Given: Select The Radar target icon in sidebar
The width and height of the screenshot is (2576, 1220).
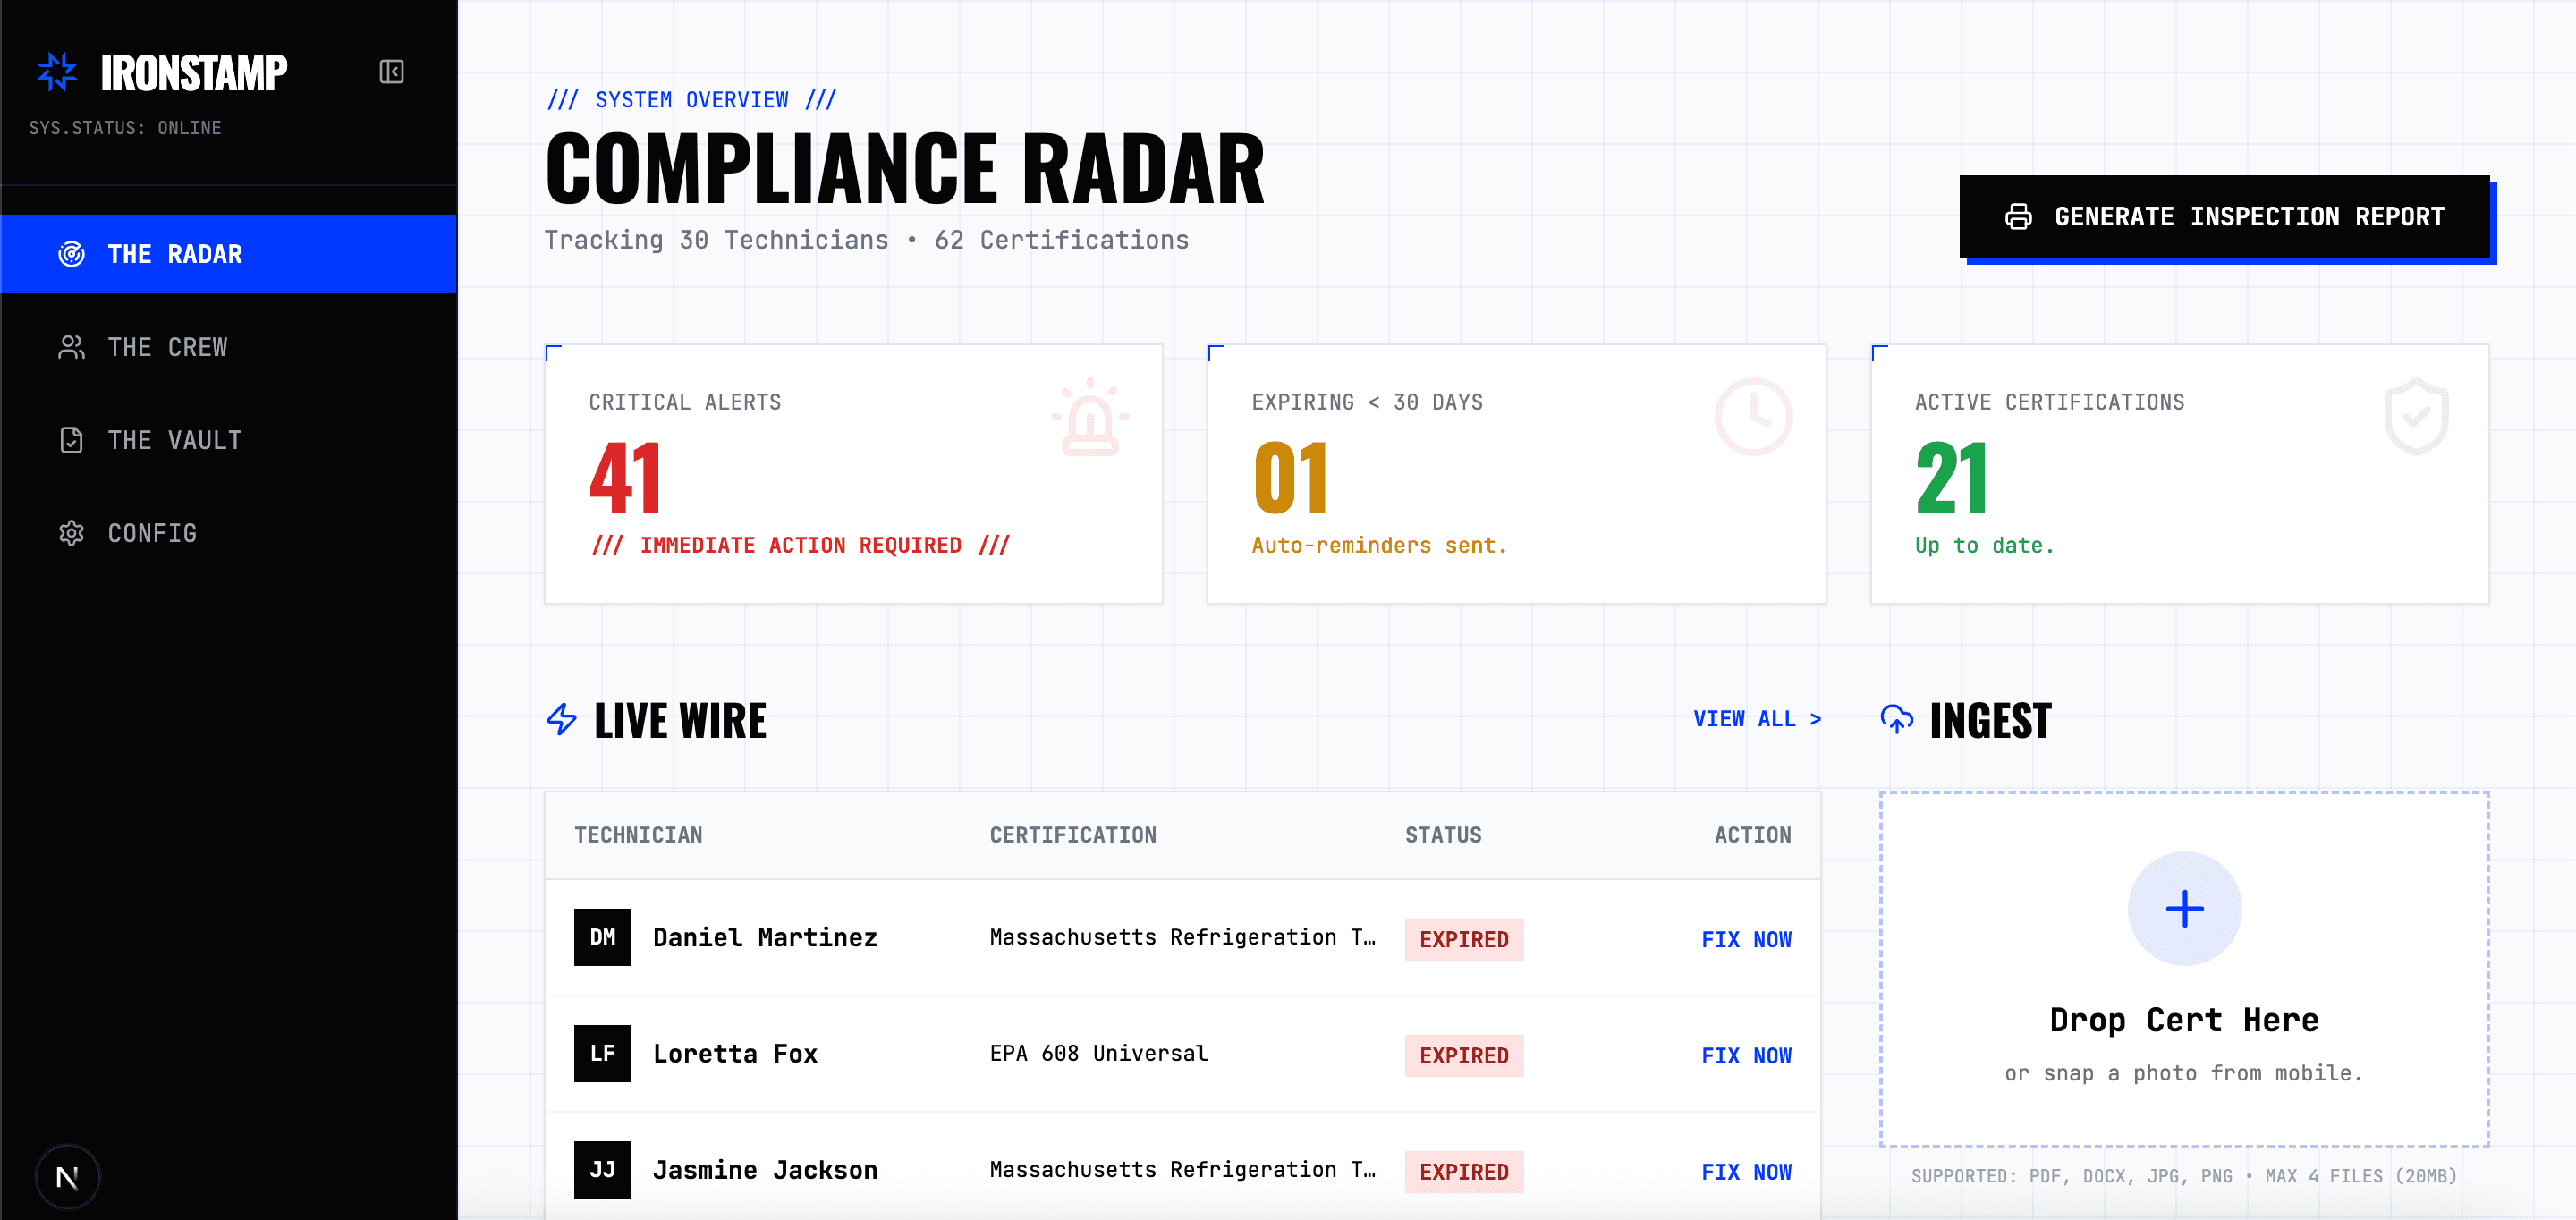Looking at the screenshot, I should pyautogui.click(x=71, y=254).
